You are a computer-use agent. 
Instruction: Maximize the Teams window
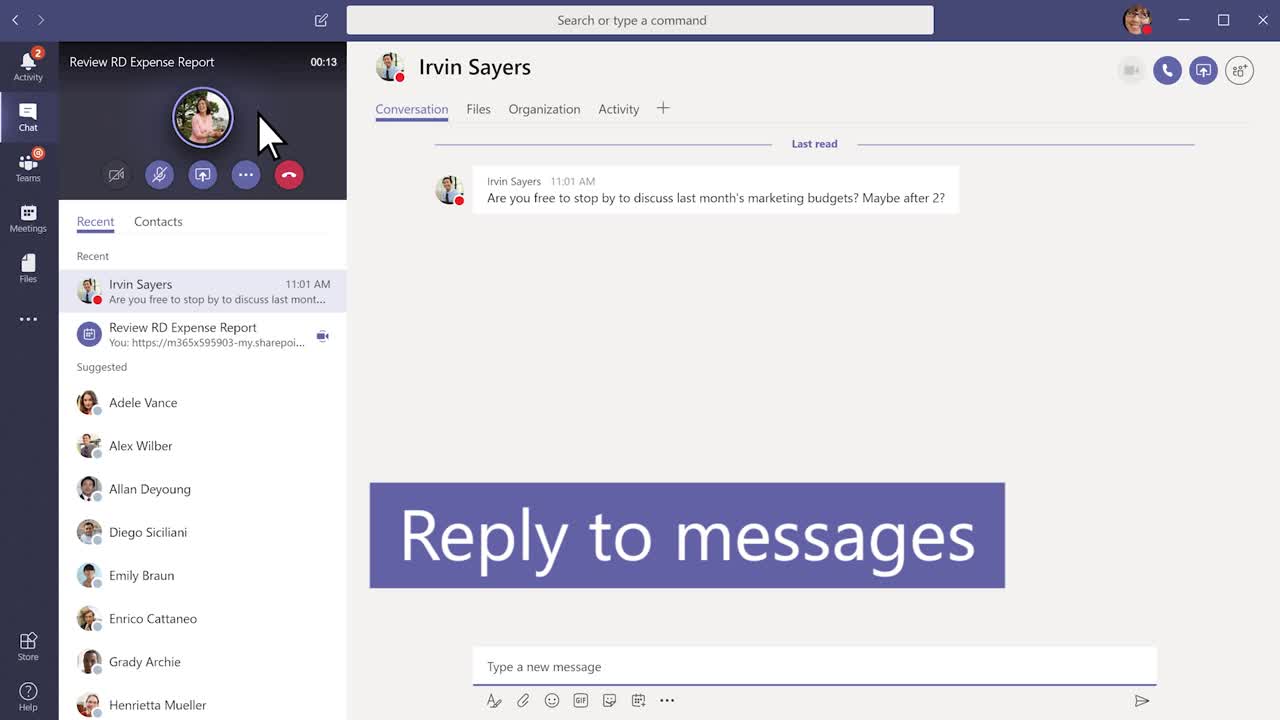coord(1223,20)
